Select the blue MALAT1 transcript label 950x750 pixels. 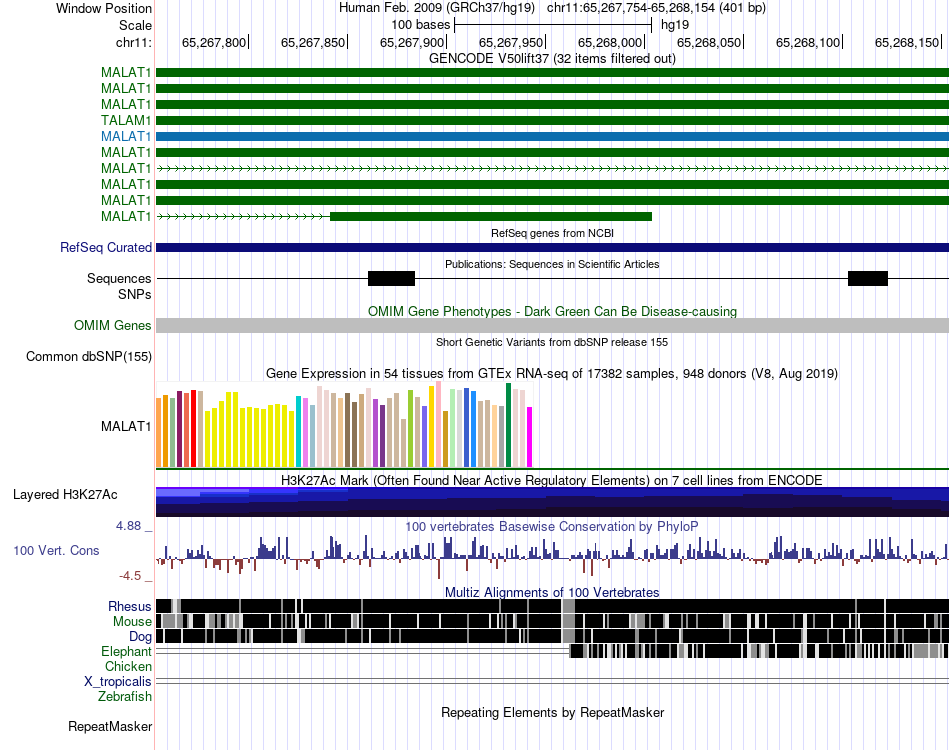[x=126, y=136]
